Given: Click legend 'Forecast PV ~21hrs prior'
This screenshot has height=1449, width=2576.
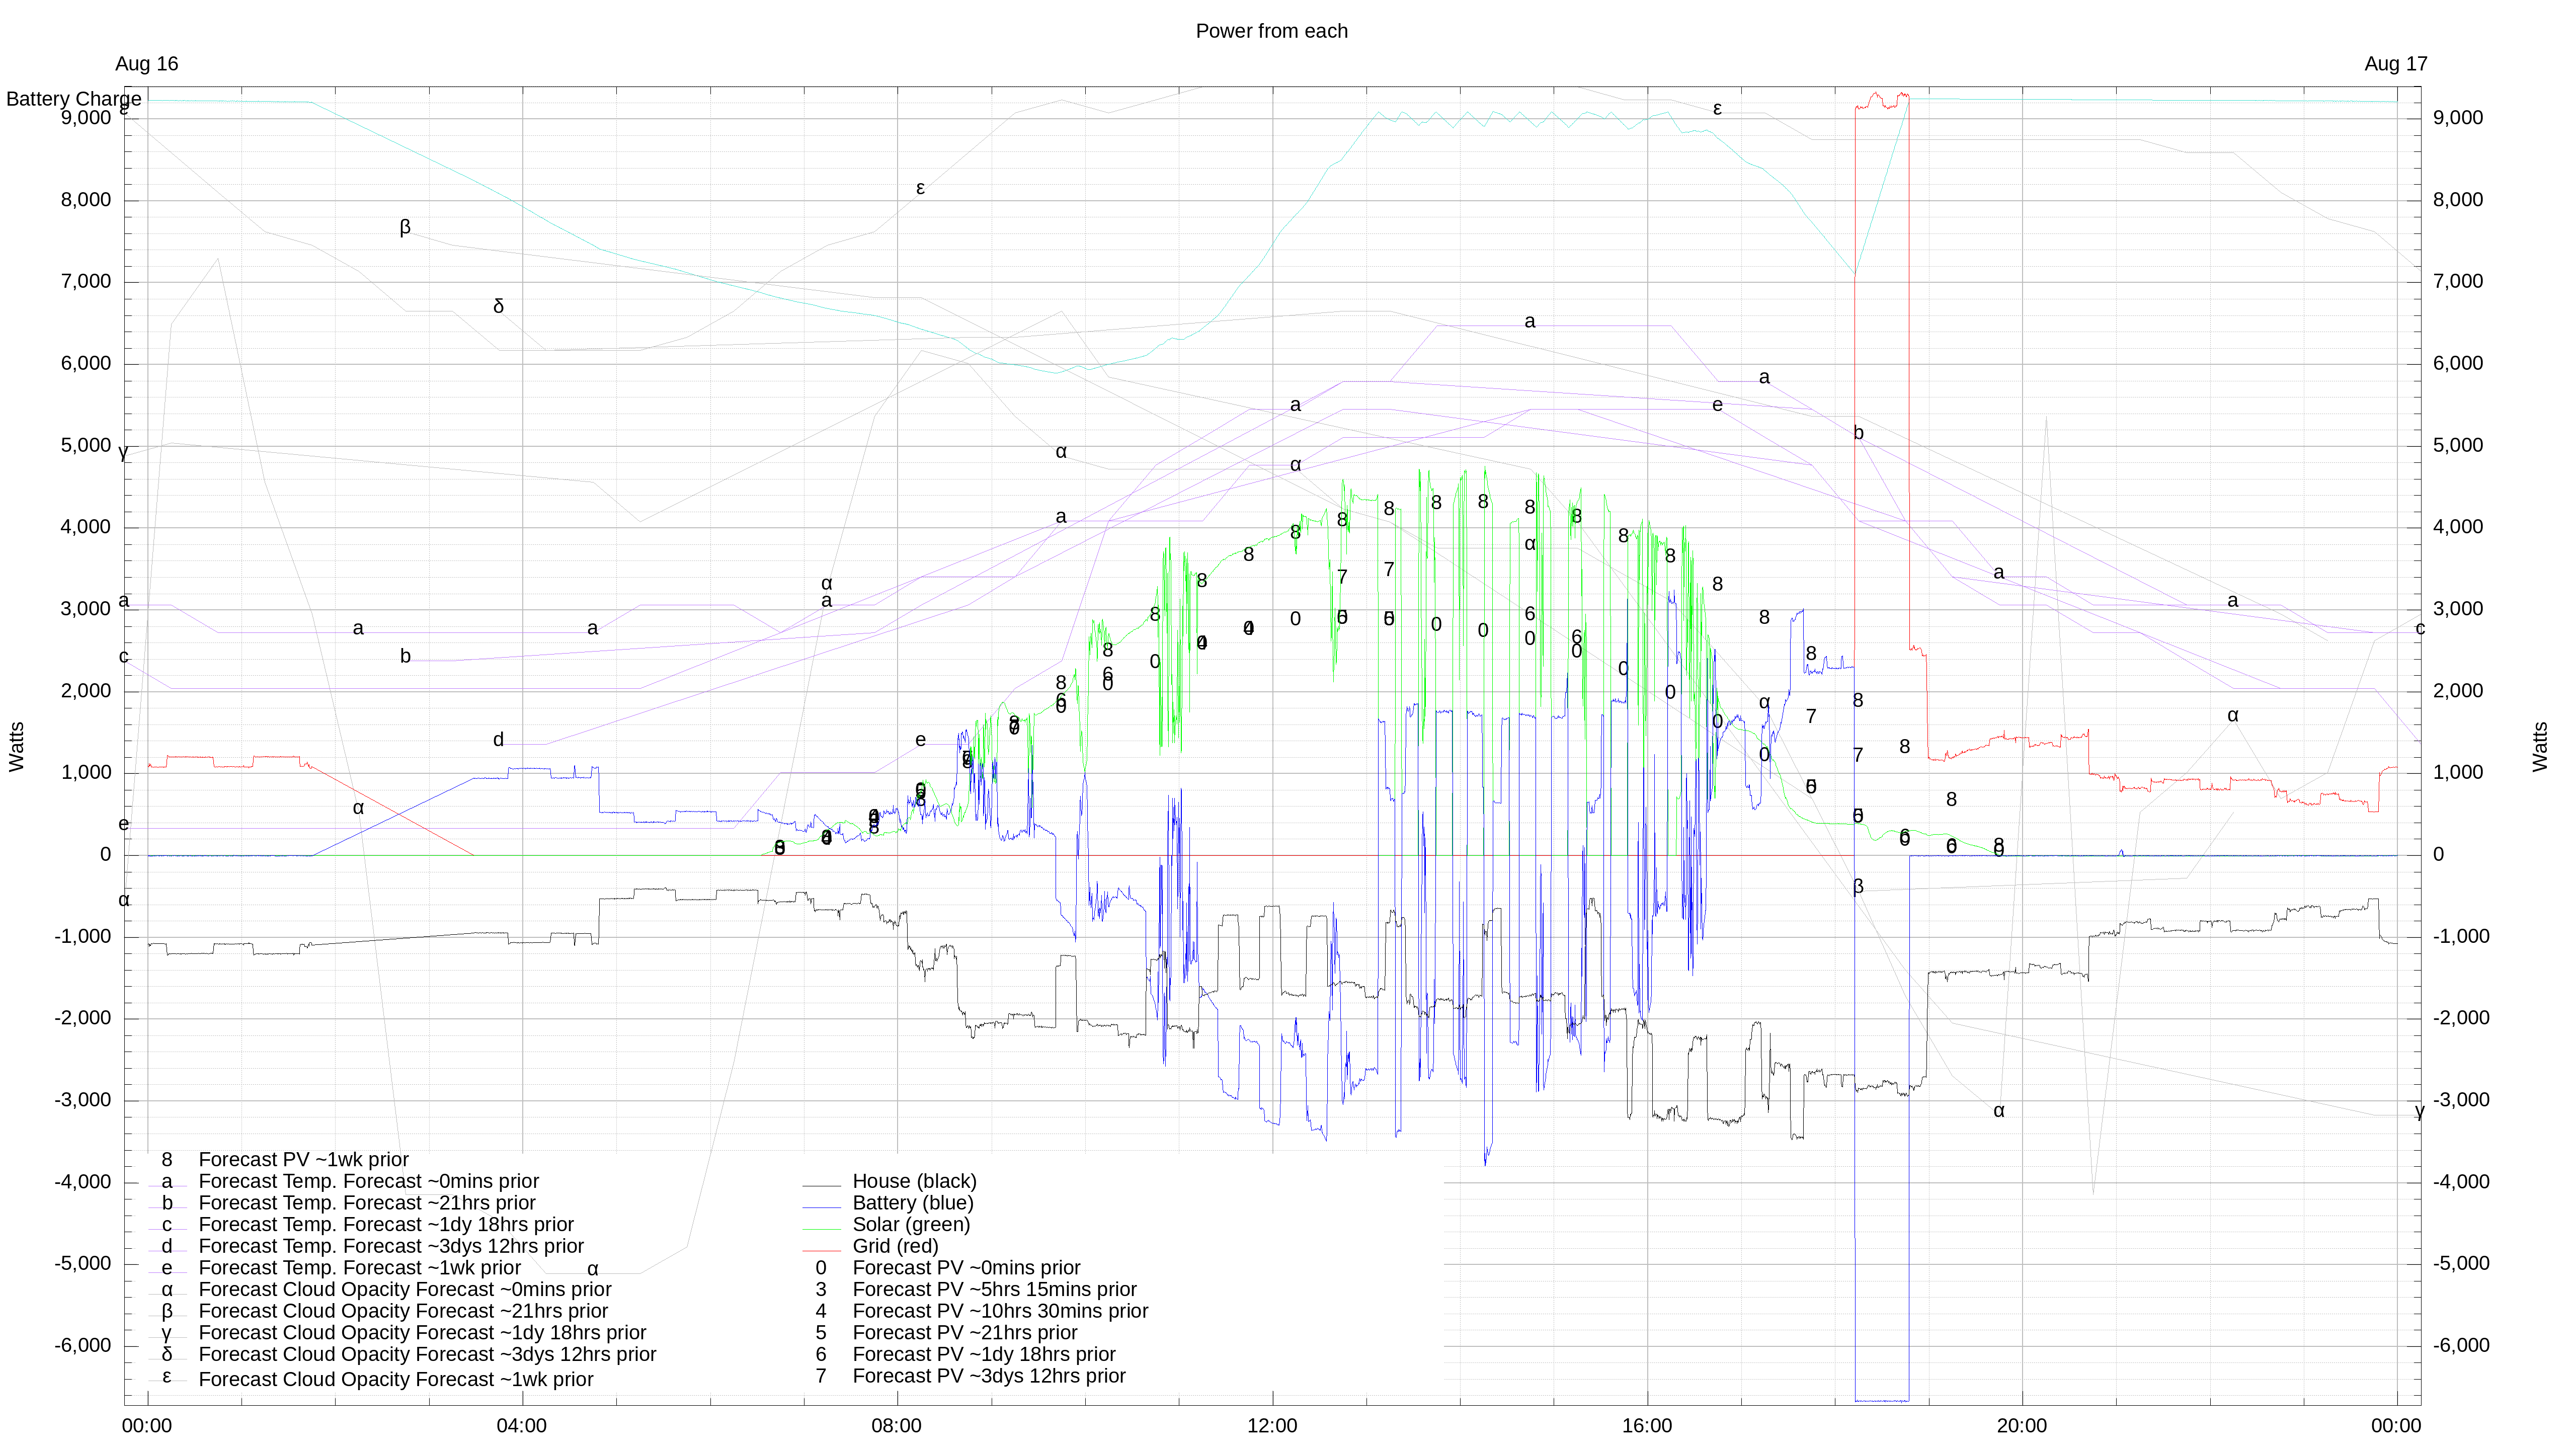Looking at the screenshot, I should (x=964, y=1333).
